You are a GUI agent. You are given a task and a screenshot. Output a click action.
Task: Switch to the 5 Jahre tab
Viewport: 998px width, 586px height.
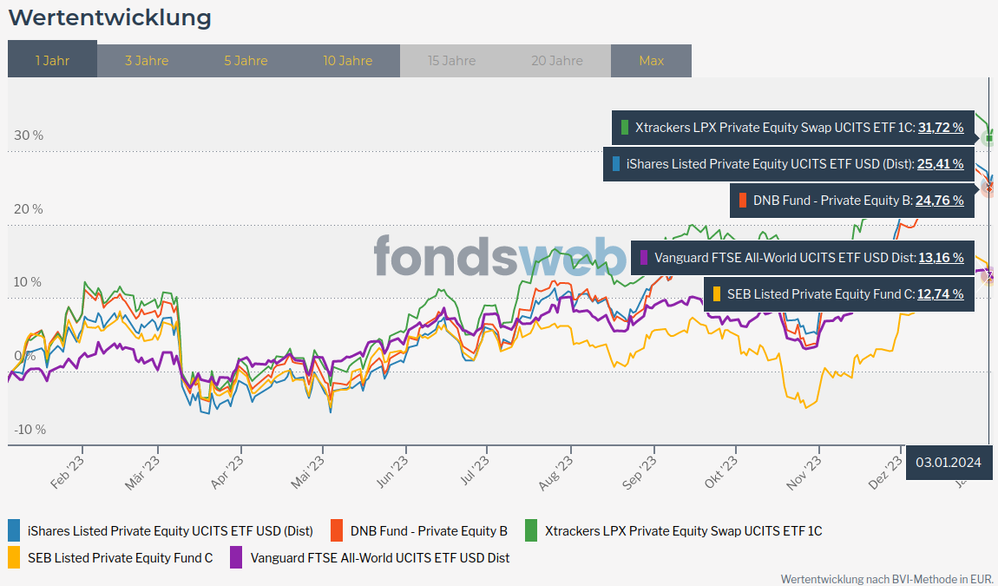[x=245, y=60]
